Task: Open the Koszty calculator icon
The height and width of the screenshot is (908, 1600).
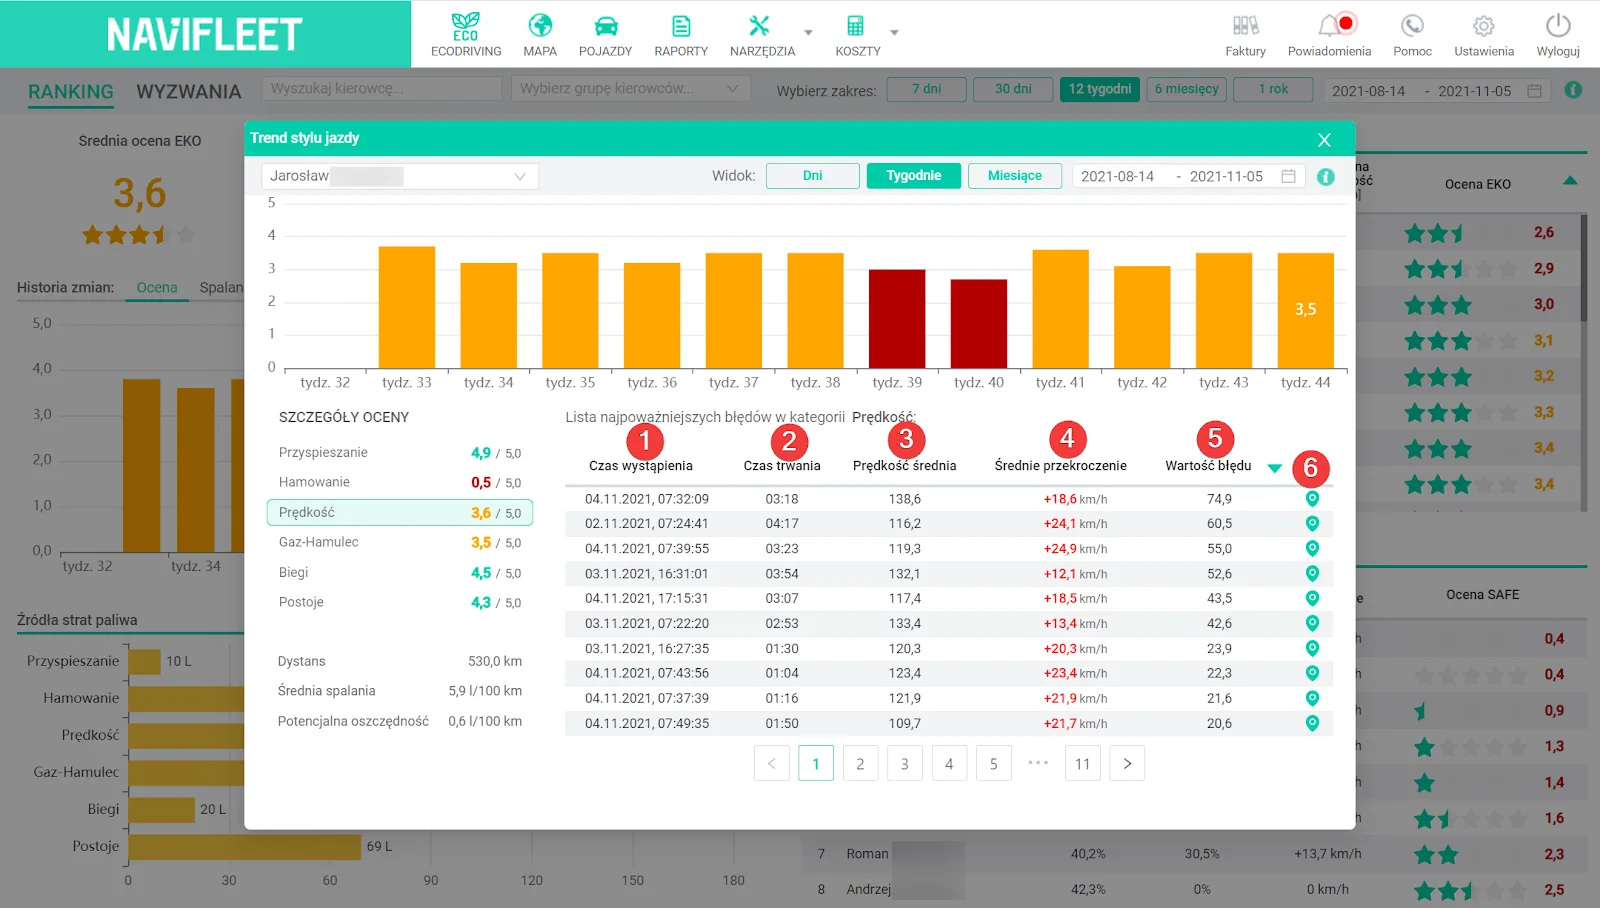Action: [x=856, y=25]
